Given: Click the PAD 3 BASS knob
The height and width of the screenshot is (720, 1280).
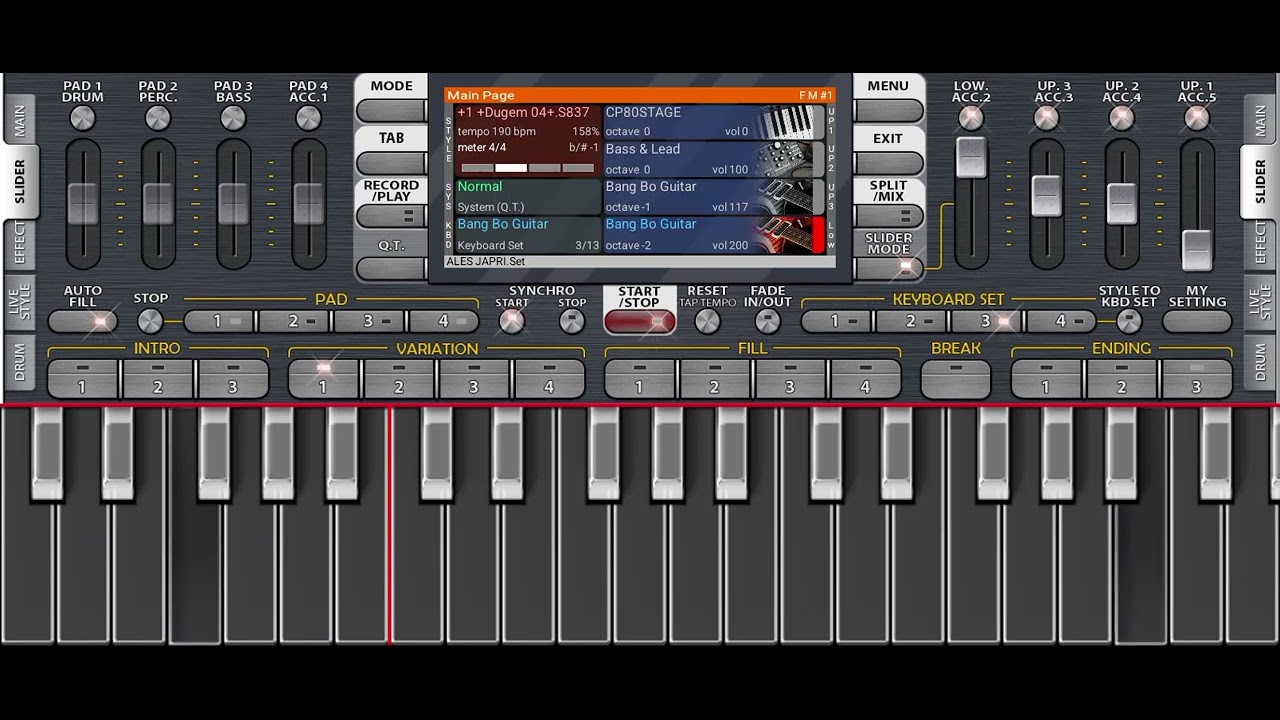Looking at the screenshot, I should point(233,118).
